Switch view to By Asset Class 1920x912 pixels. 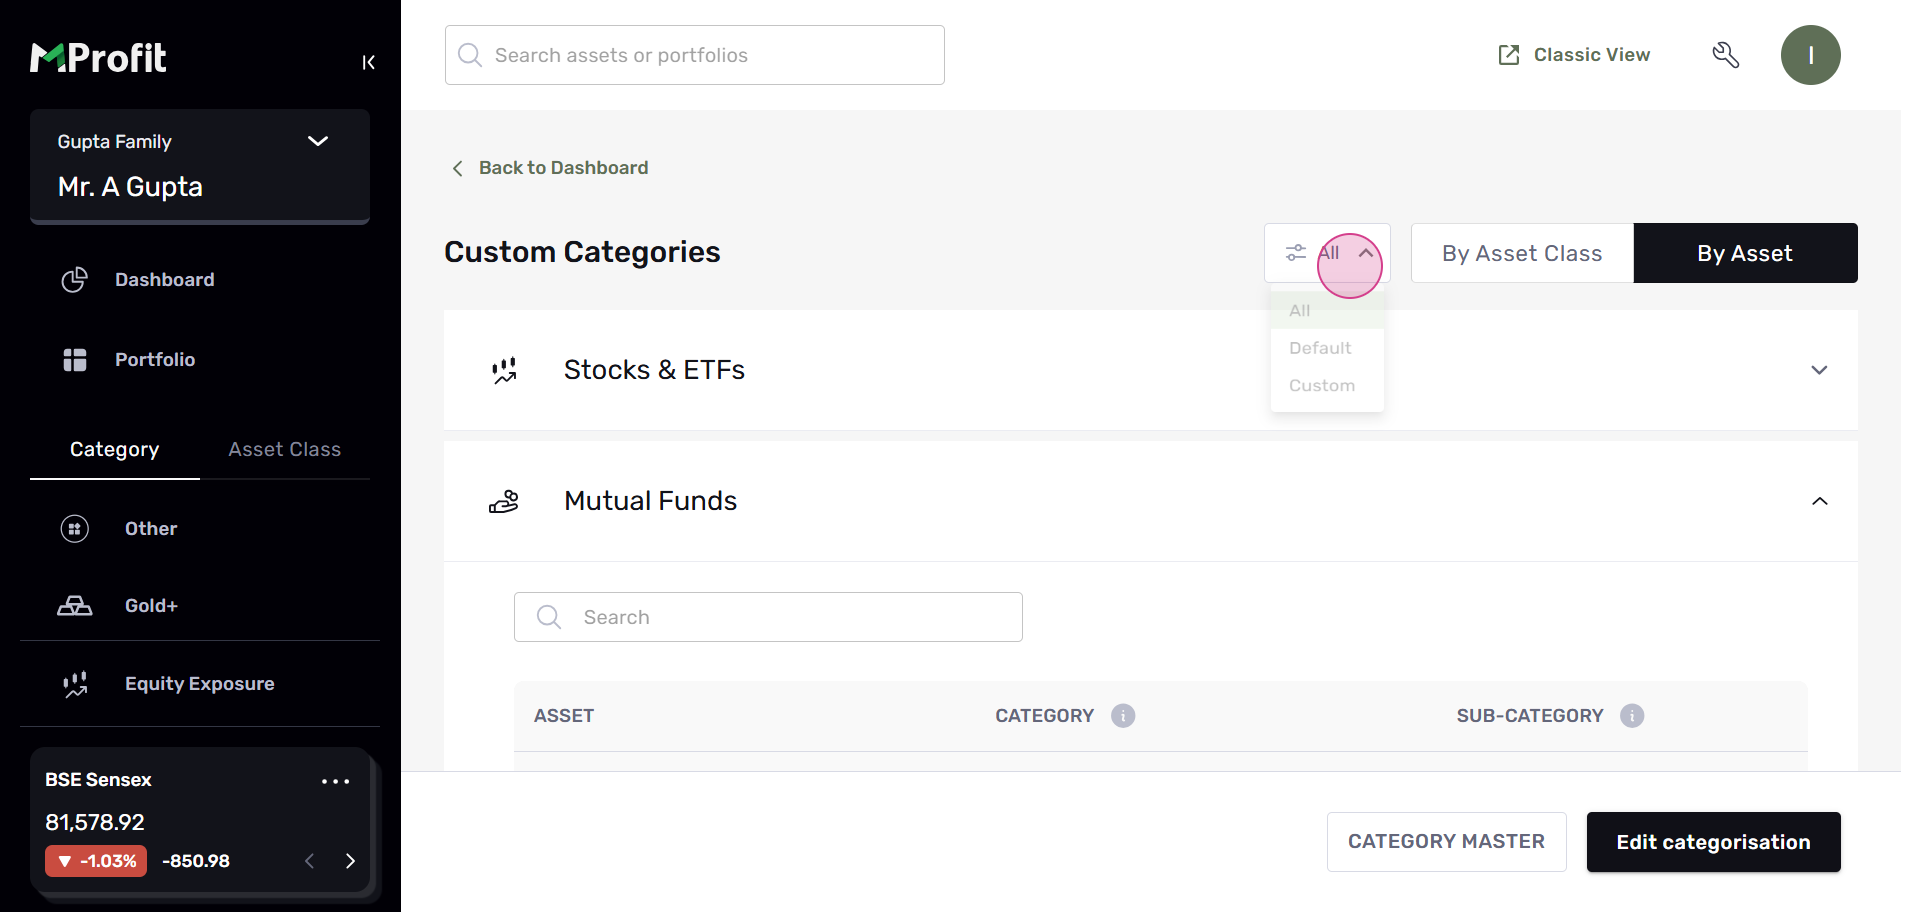1522,253
